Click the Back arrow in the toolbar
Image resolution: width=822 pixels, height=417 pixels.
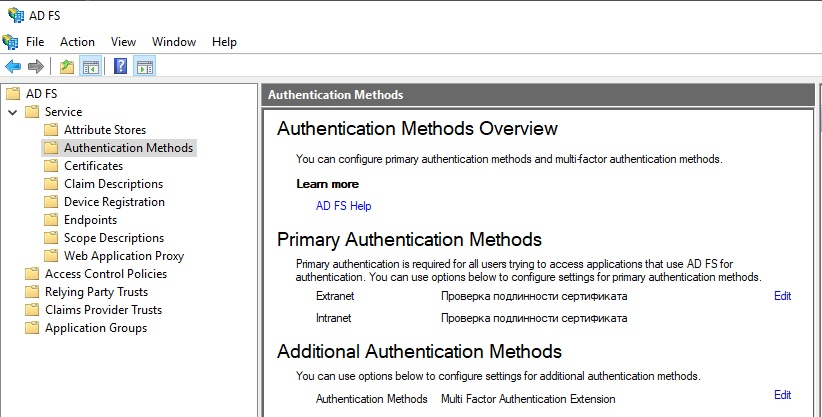(x=13, y=67)
